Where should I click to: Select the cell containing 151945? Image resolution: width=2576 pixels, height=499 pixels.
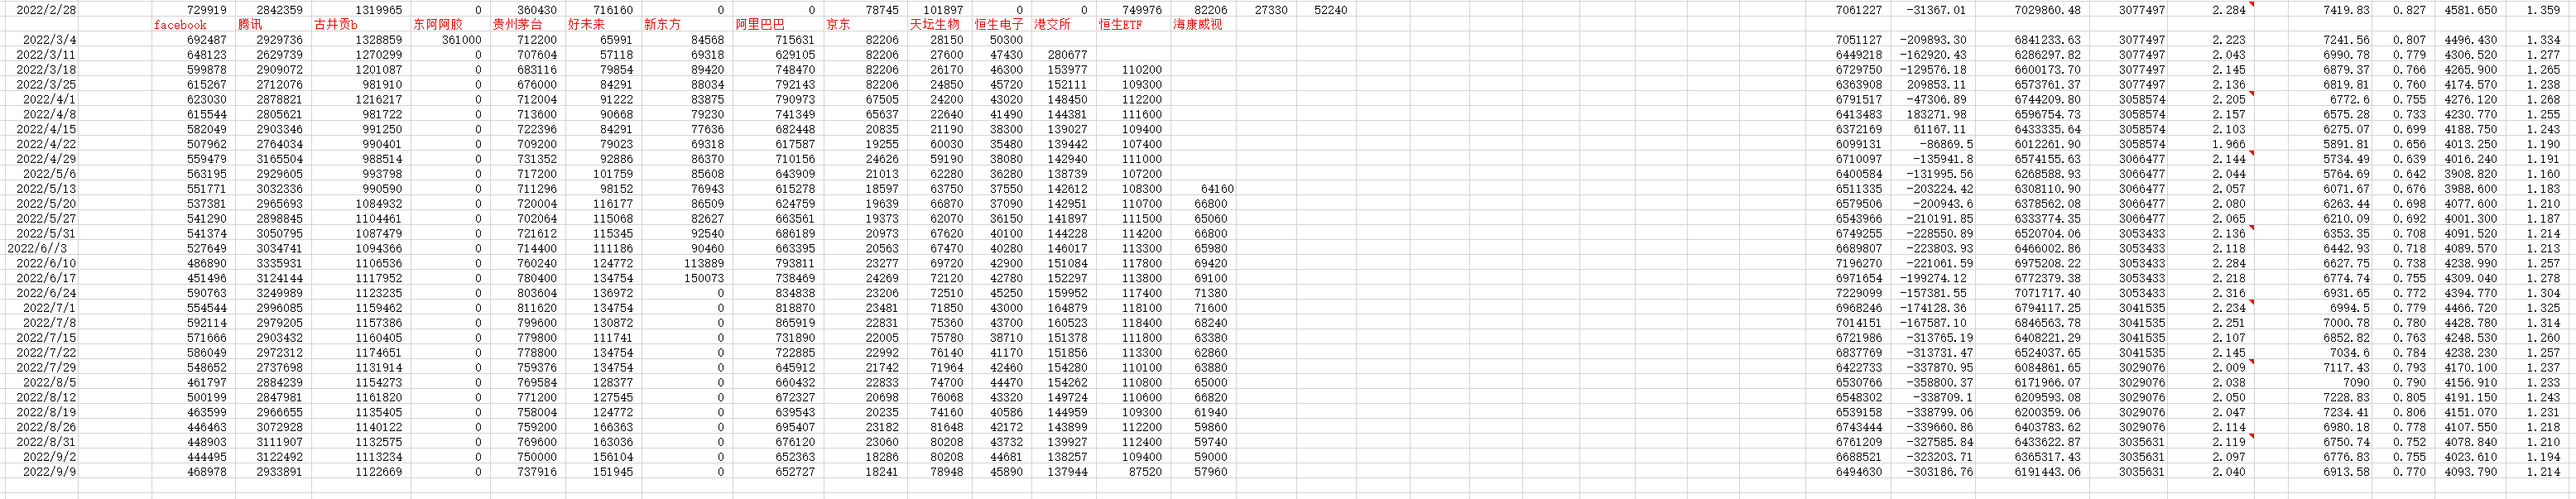(x=603, y=471)
